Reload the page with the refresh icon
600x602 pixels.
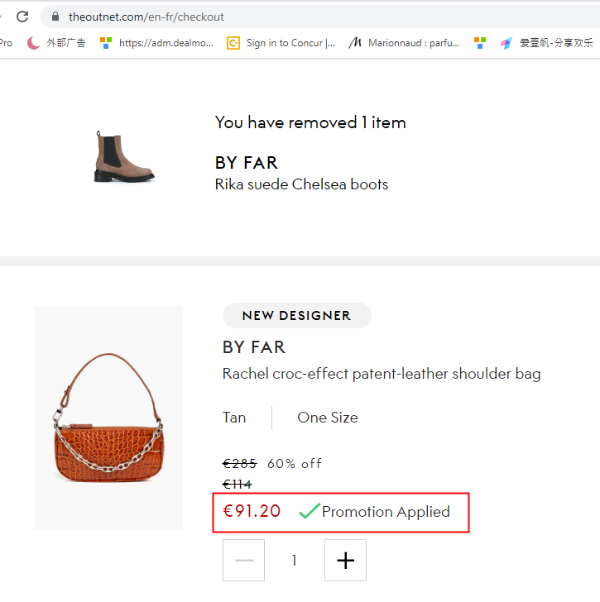[22, 17]
